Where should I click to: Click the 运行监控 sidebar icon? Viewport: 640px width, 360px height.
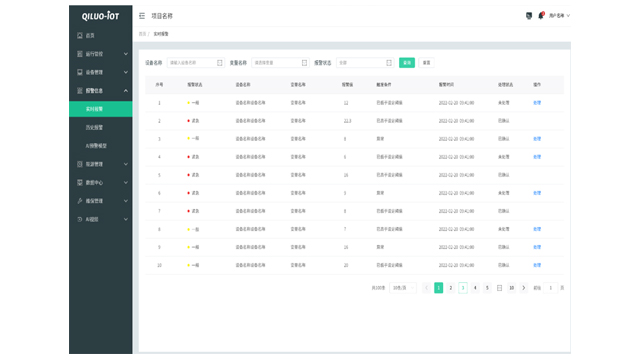80,54
